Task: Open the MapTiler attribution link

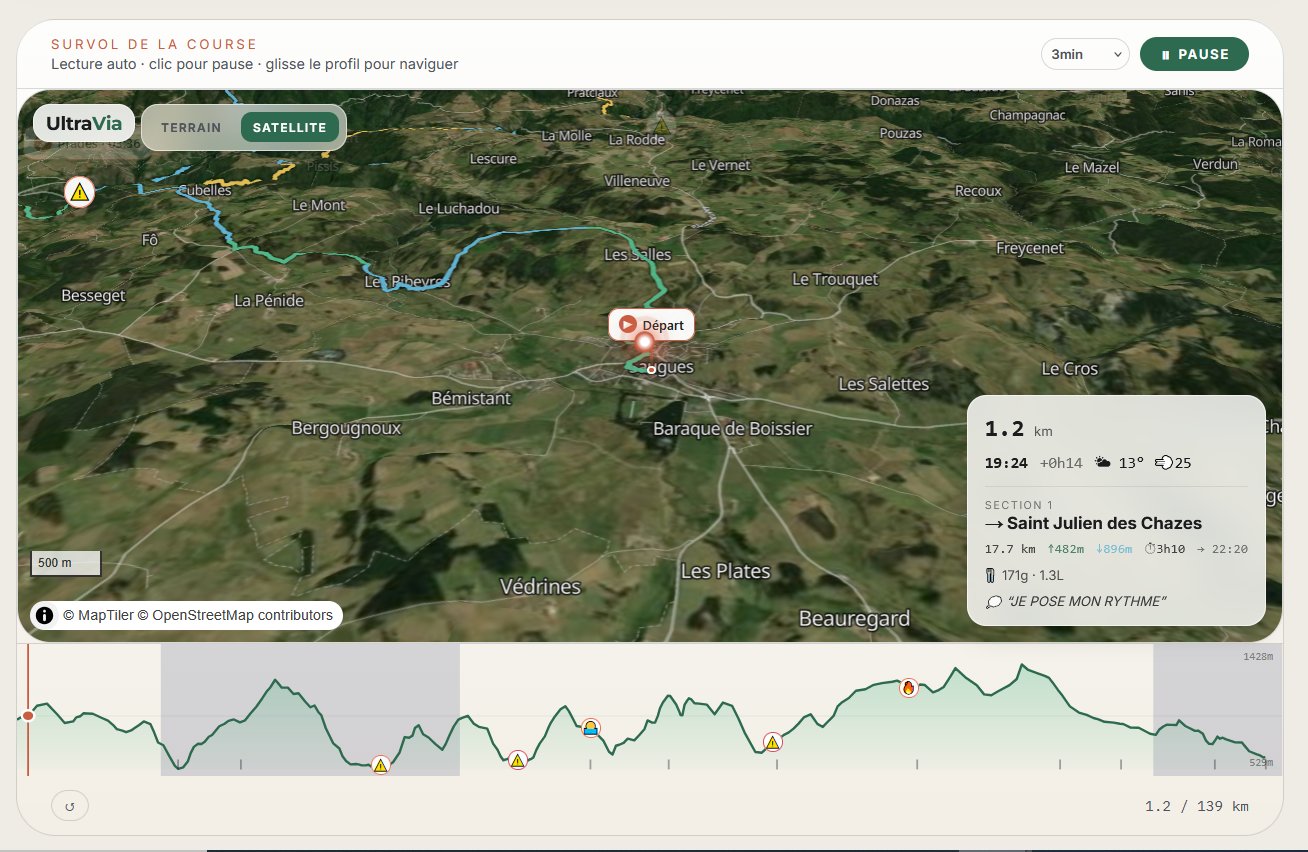Action: coord(97,615)
